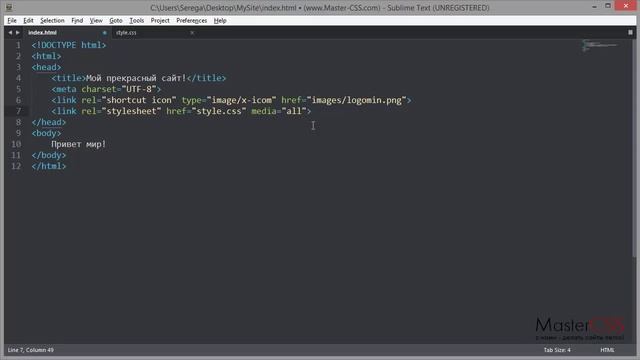Click the opening <body> tag

point(46,133)
